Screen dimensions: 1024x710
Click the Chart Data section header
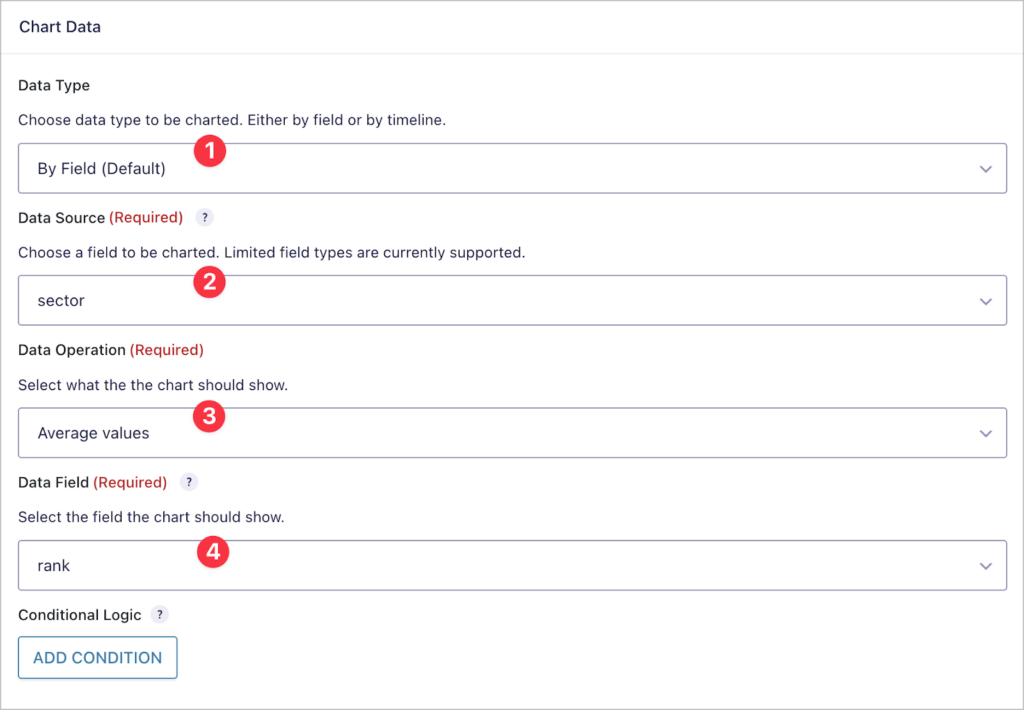[x=59, y=27]
